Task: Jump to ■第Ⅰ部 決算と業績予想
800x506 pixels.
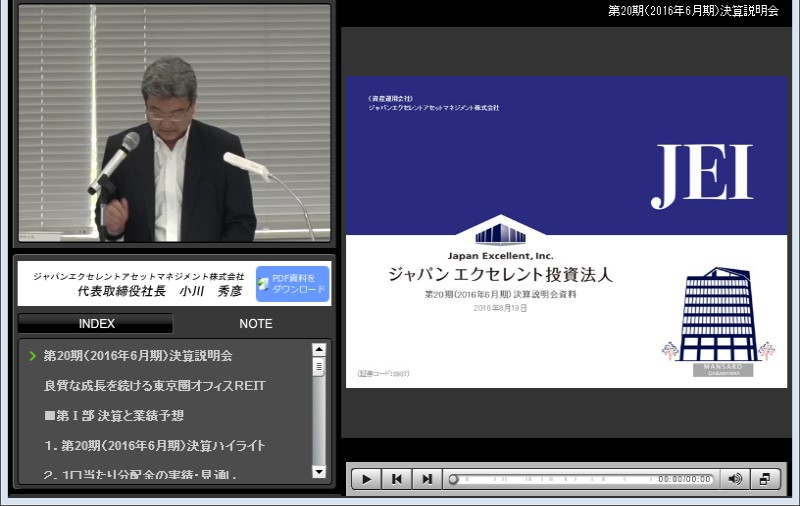Action: (x=114, y=416)
